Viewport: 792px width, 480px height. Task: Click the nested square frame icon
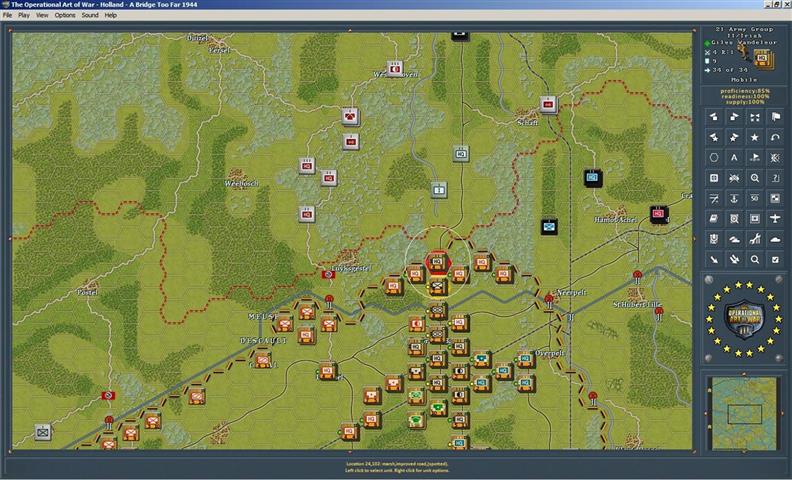pos(755,219)
